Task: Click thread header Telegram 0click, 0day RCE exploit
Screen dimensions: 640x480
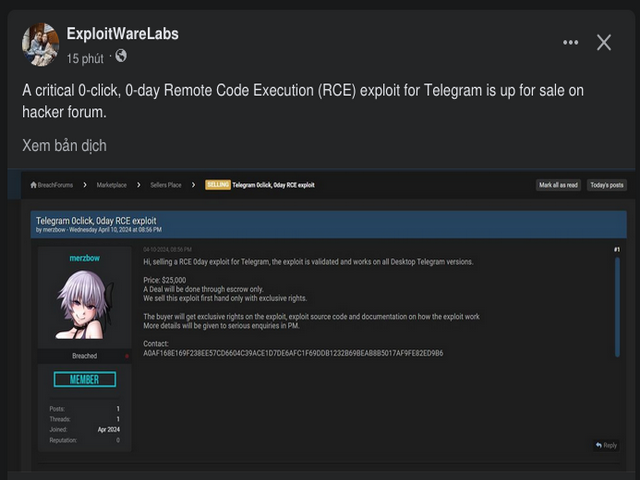Action: coord(96,221)
